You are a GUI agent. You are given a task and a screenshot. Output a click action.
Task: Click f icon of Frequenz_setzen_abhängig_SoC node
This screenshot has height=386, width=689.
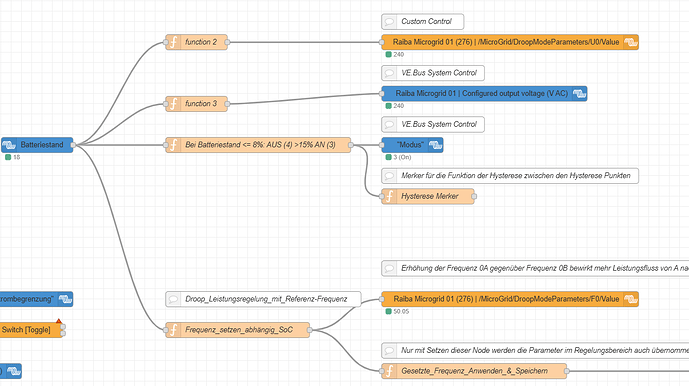click(174, 330)
